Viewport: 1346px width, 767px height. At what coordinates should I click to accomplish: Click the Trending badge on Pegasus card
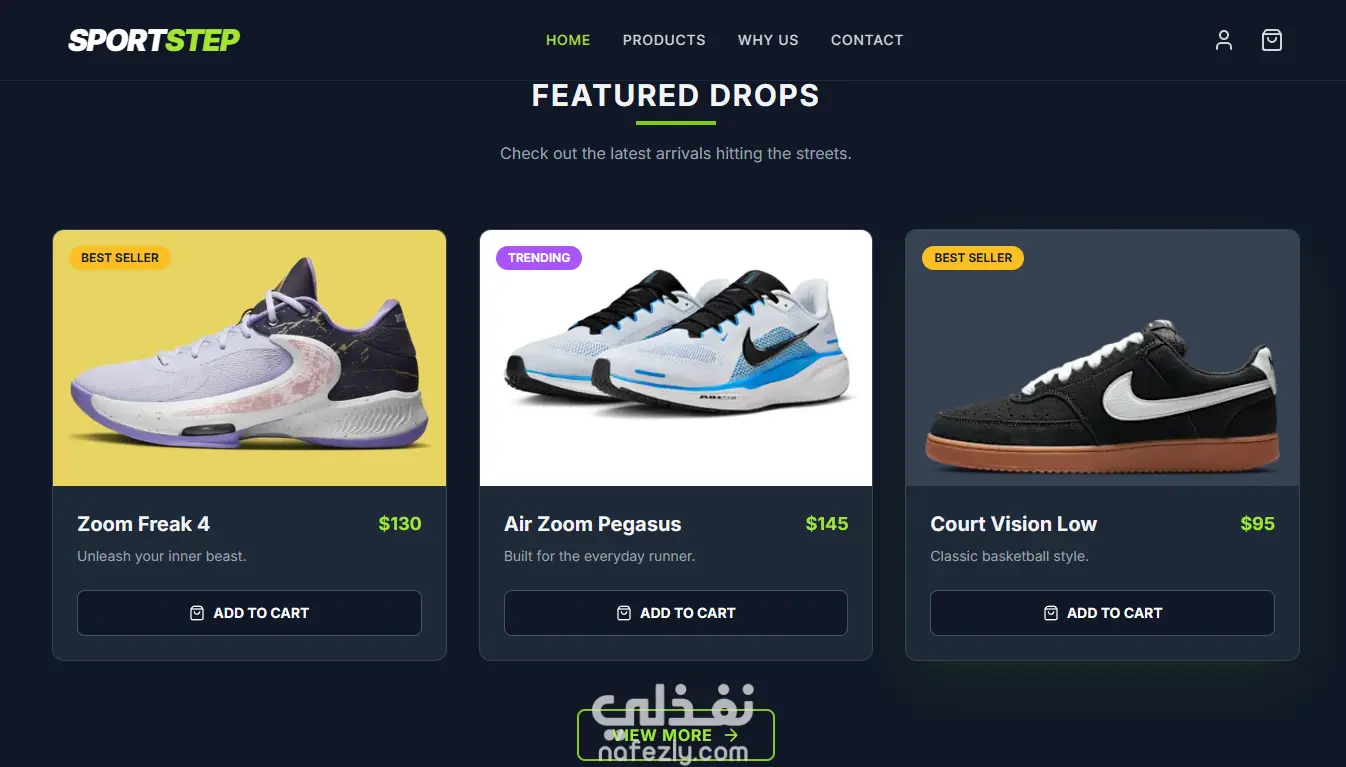click(x=539, y=258)
